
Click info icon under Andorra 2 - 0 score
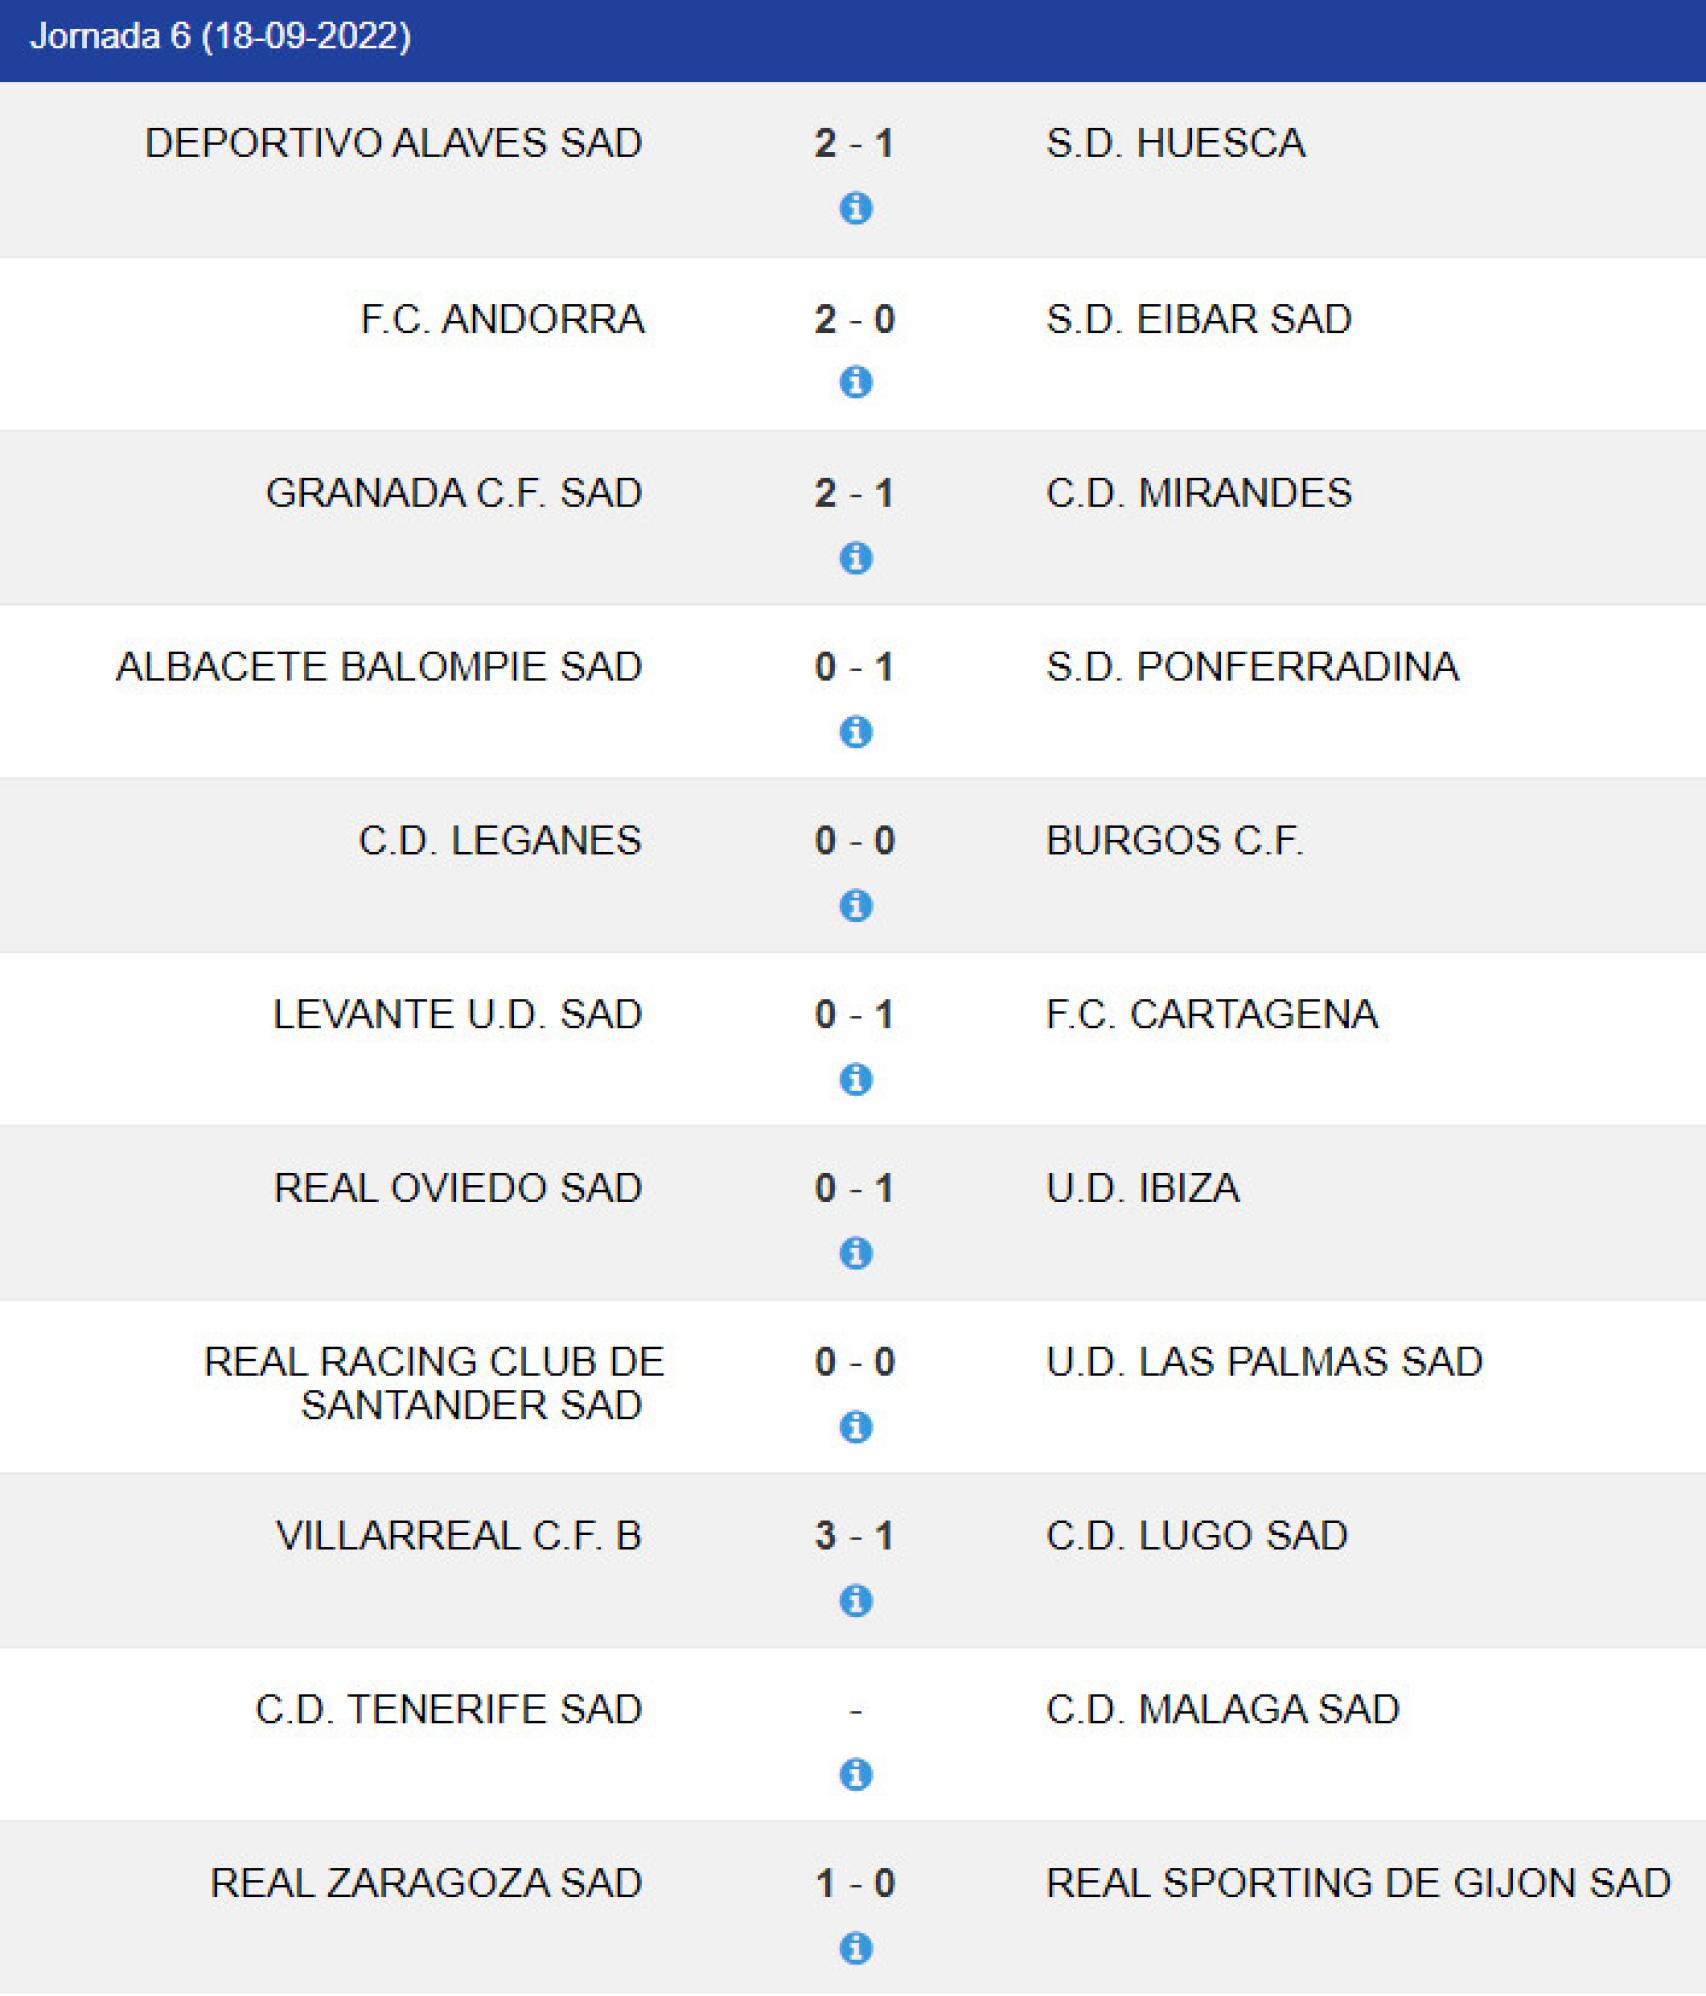click(x=855, y=382)
